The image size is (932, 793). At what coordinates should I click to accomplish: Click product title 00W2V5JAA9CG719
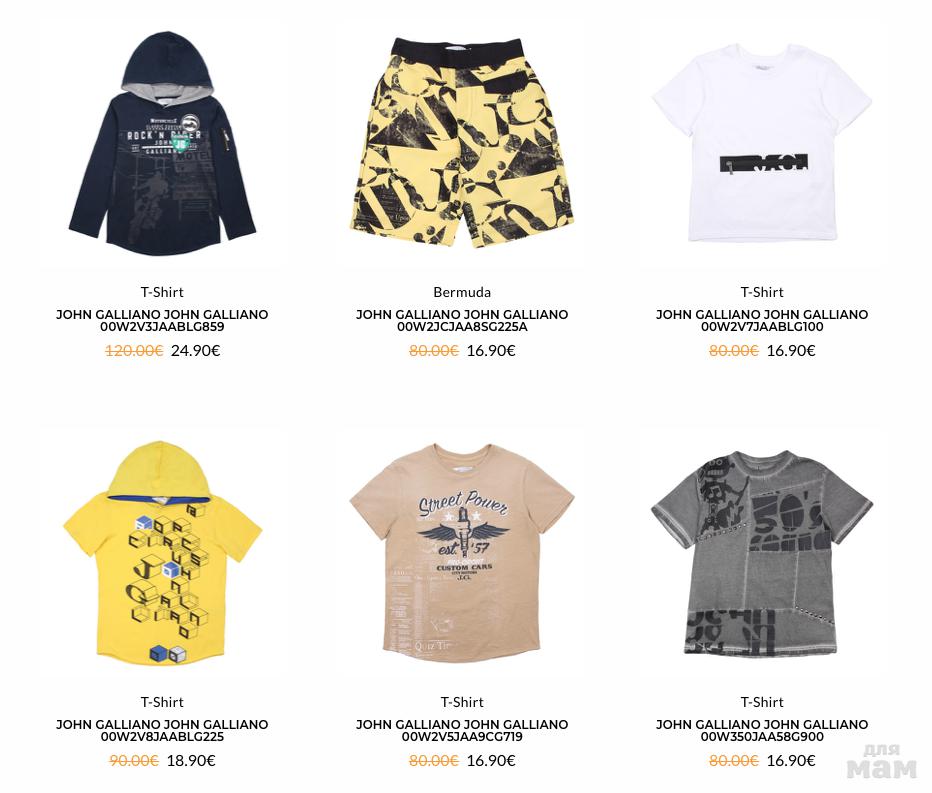click(x=462, y=731)
